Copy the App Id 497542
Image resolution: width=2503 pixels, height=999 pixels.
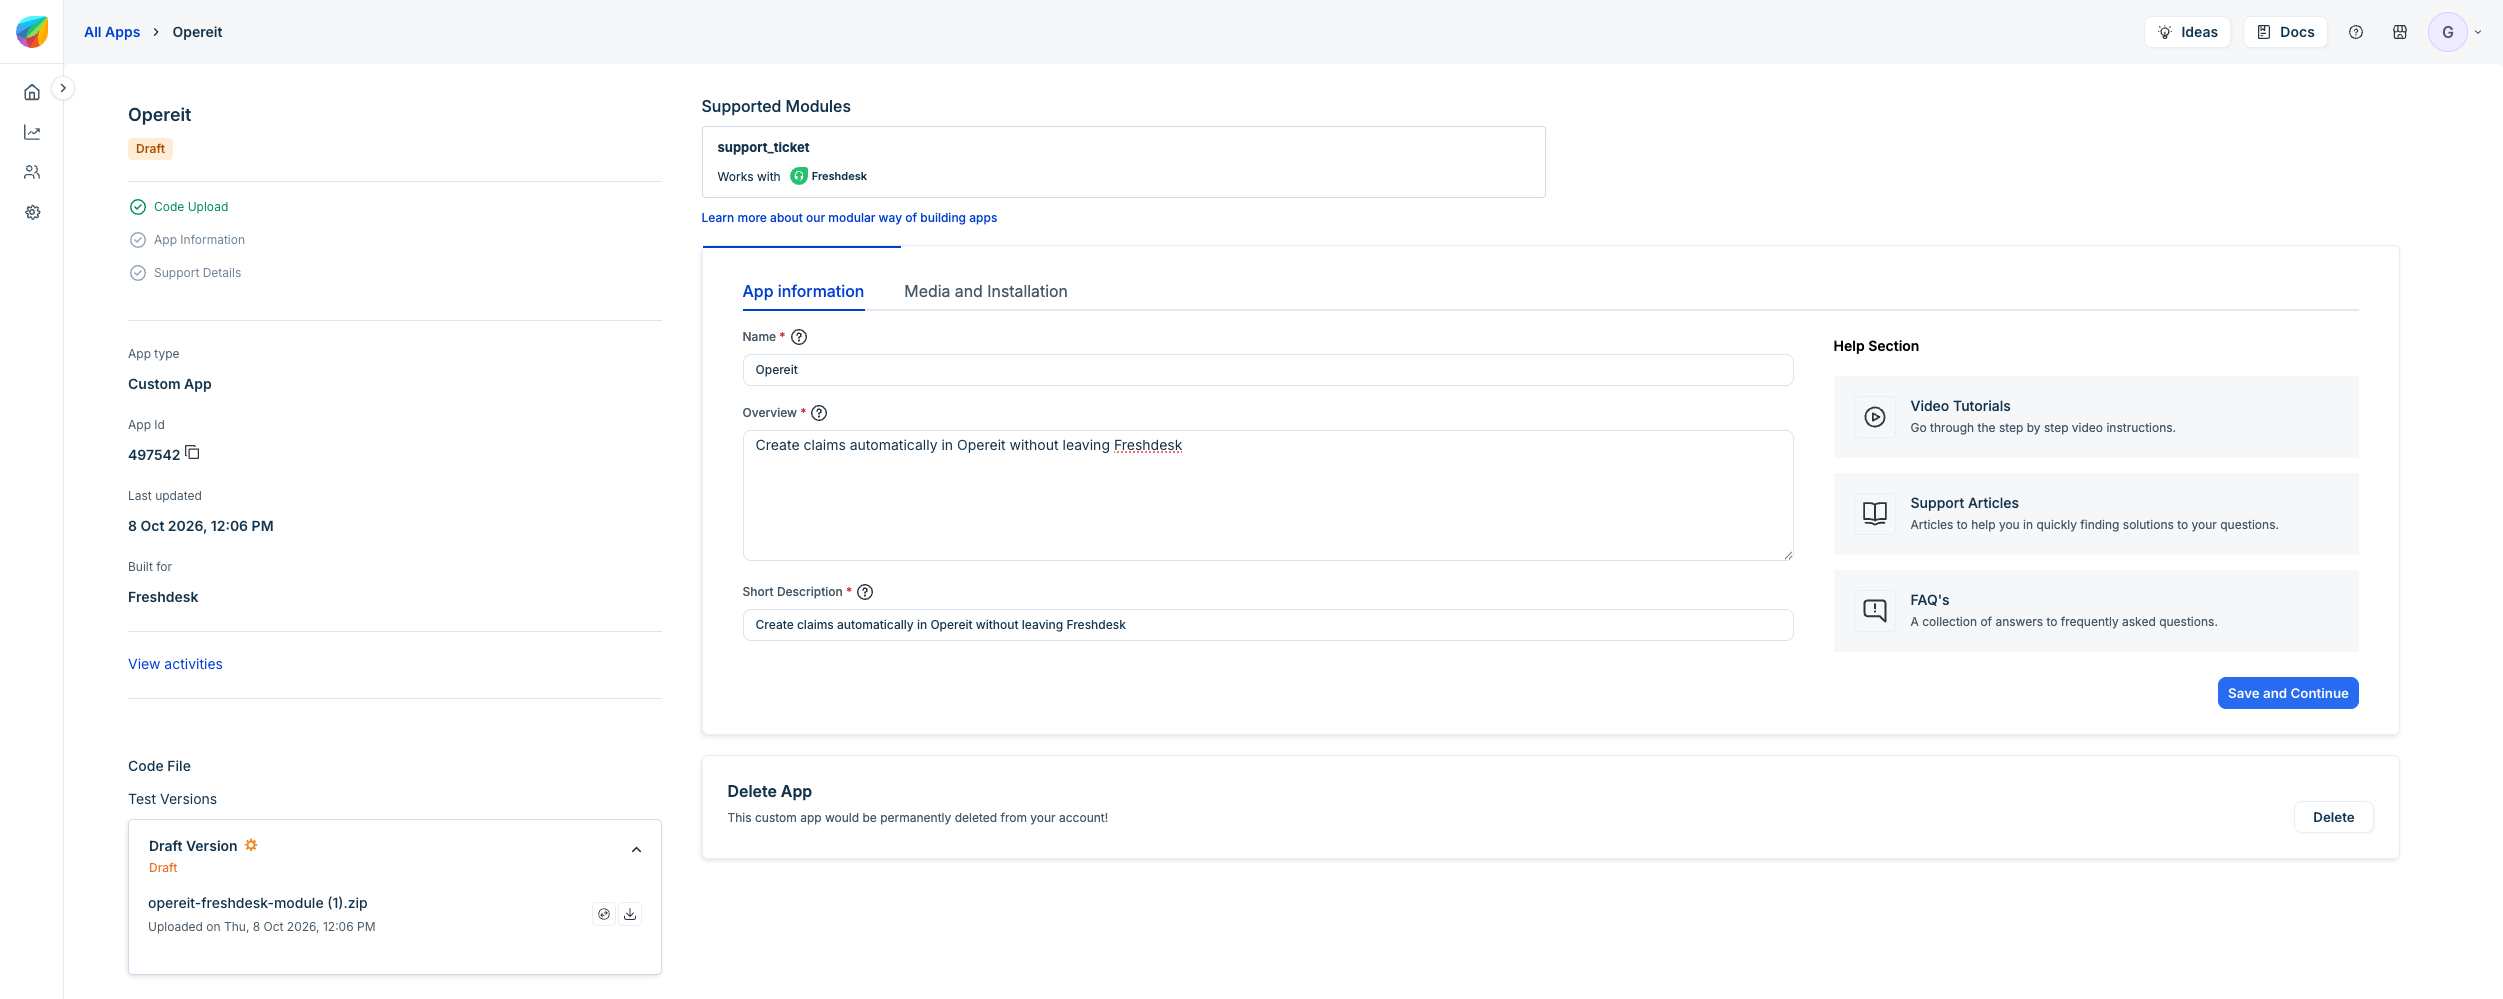coord(193,453)
